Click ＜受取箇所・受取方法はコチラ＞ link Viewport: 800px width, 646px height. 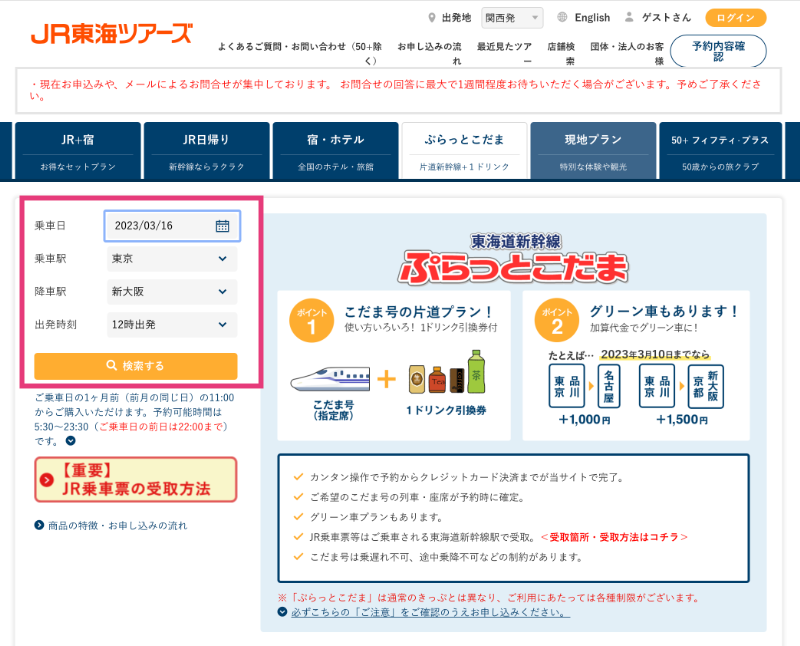point(614,537)
